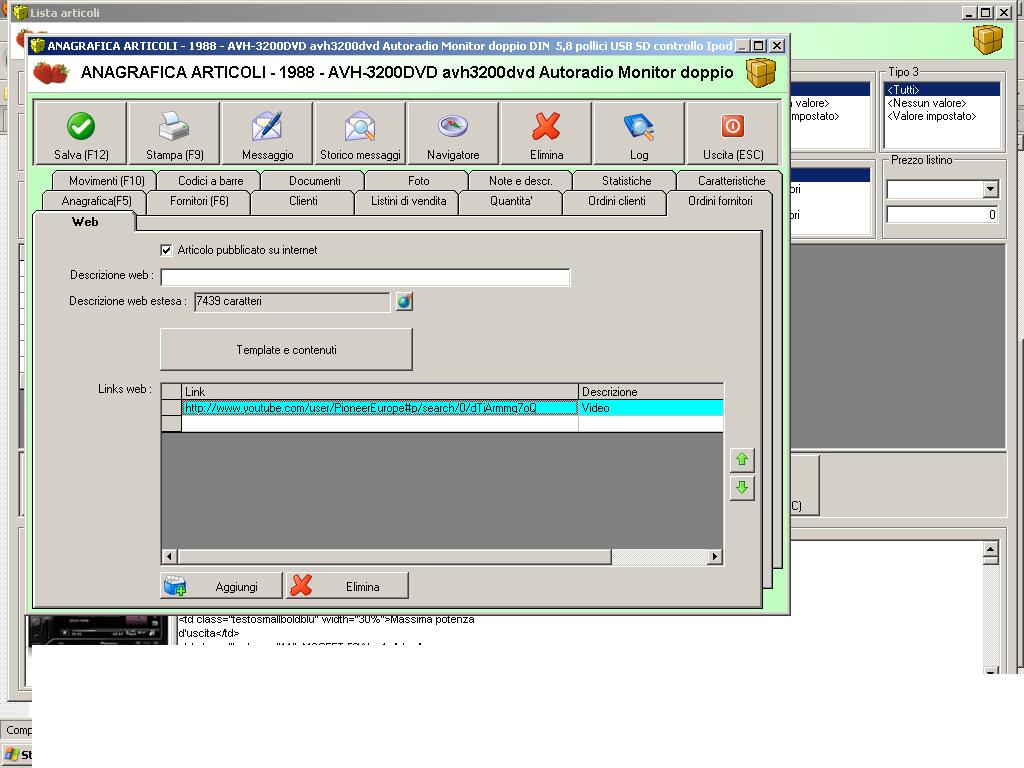Move link down with green arrow

coord(742,488)
